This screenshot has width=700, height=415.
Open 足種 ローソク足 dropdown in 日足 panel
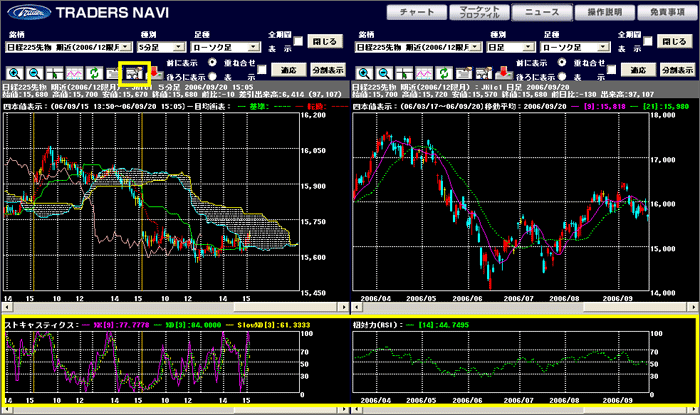coord(575,47)
